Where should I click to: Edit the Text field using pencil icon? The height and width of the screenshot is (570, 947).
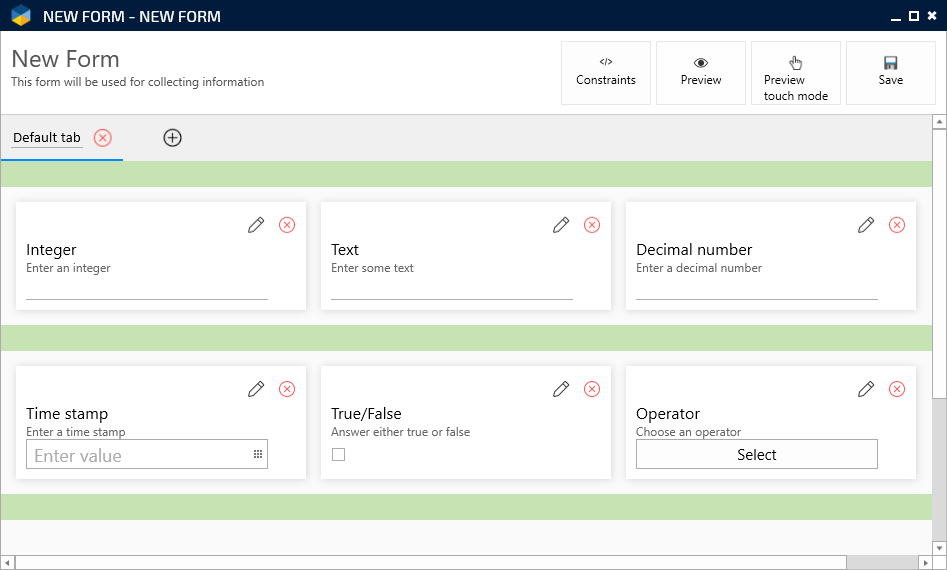coord(561,225)
